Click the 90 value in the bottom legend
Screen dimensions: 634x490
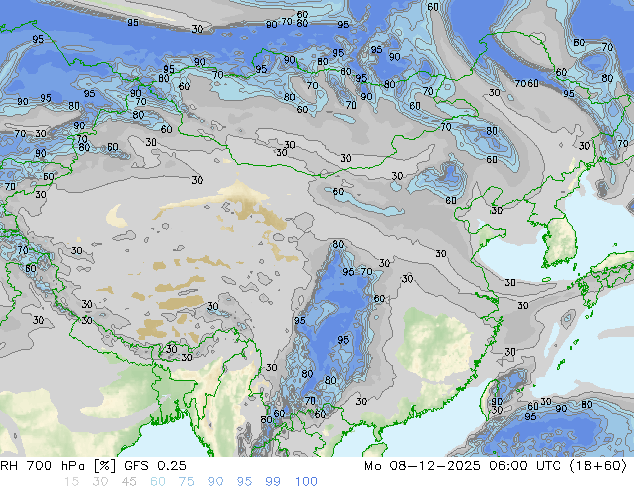tap(215, 482)
